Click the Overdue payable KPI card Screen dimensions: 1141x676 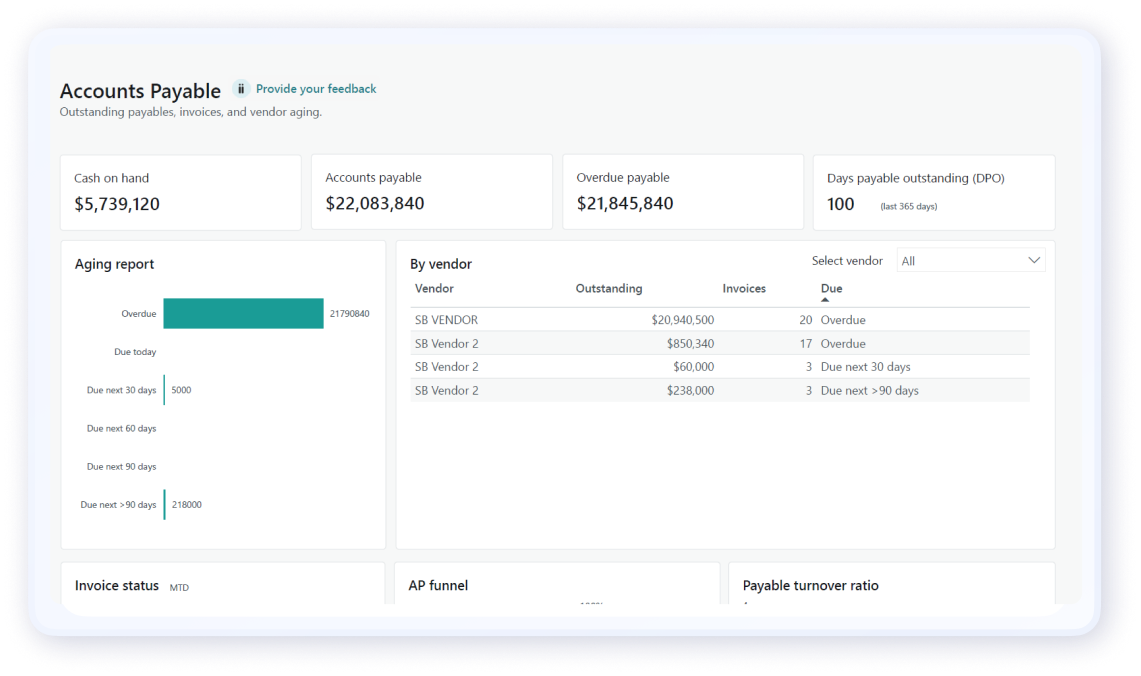[x=683, y=191]
